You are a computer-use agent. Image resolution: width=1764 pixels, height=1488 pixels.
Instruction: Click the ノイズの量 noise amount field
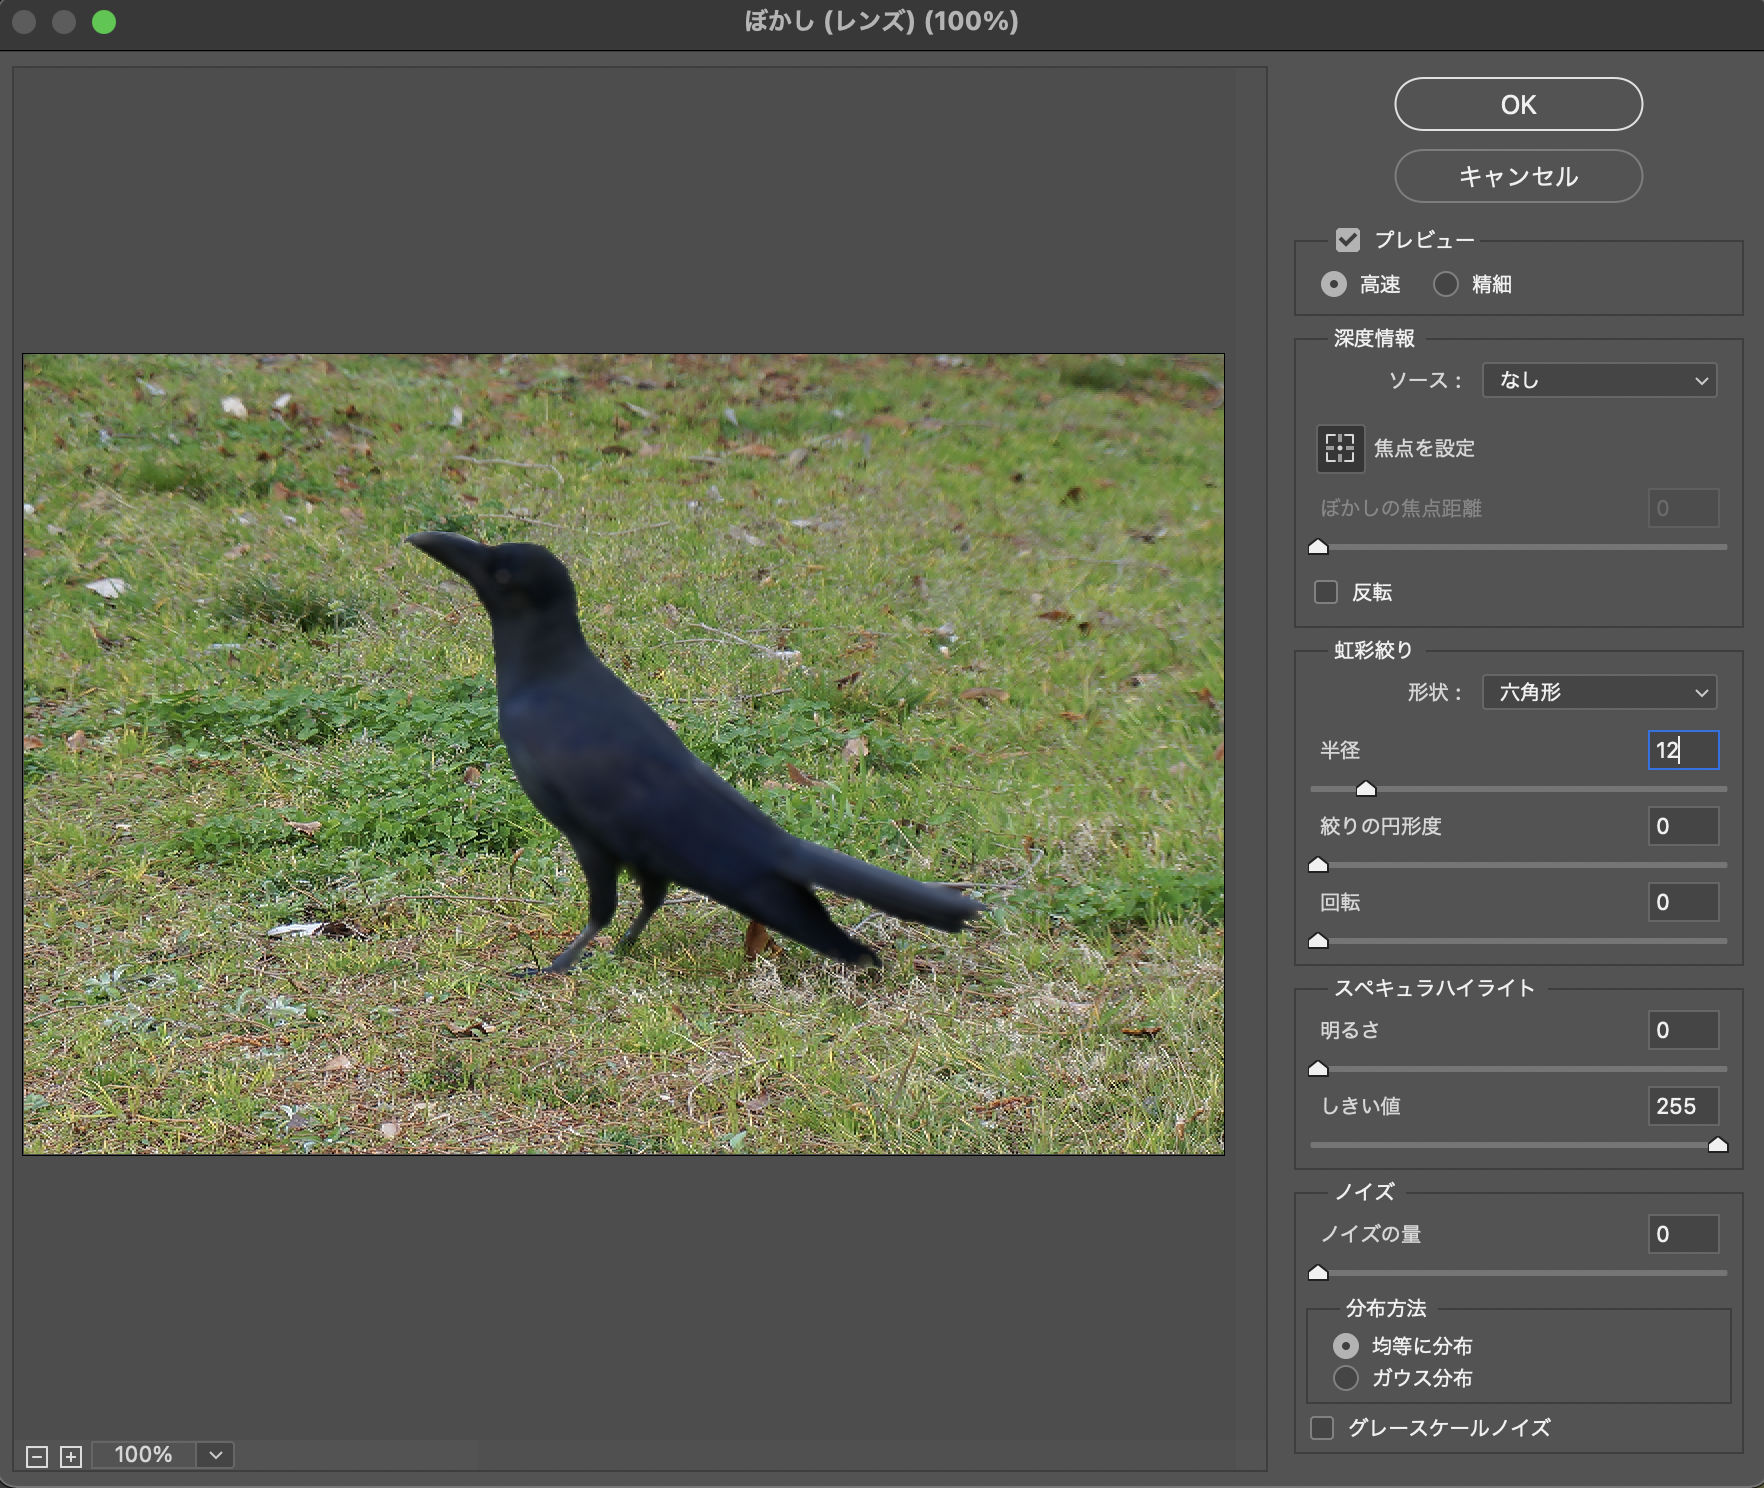(x=1683, y=1234)
